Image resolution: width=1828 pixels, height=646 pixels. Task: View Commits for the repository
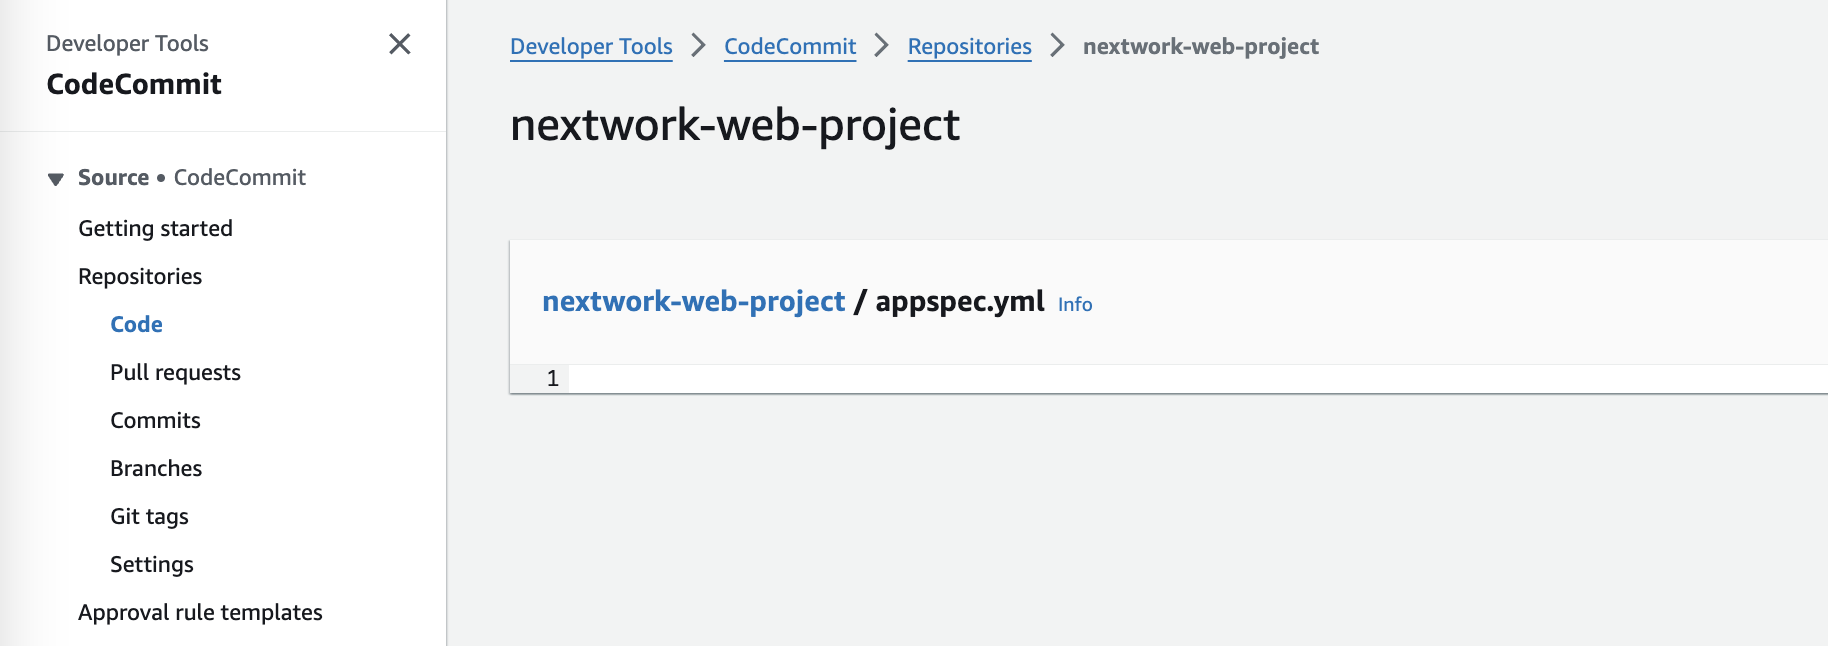click(x=155, y=420)
